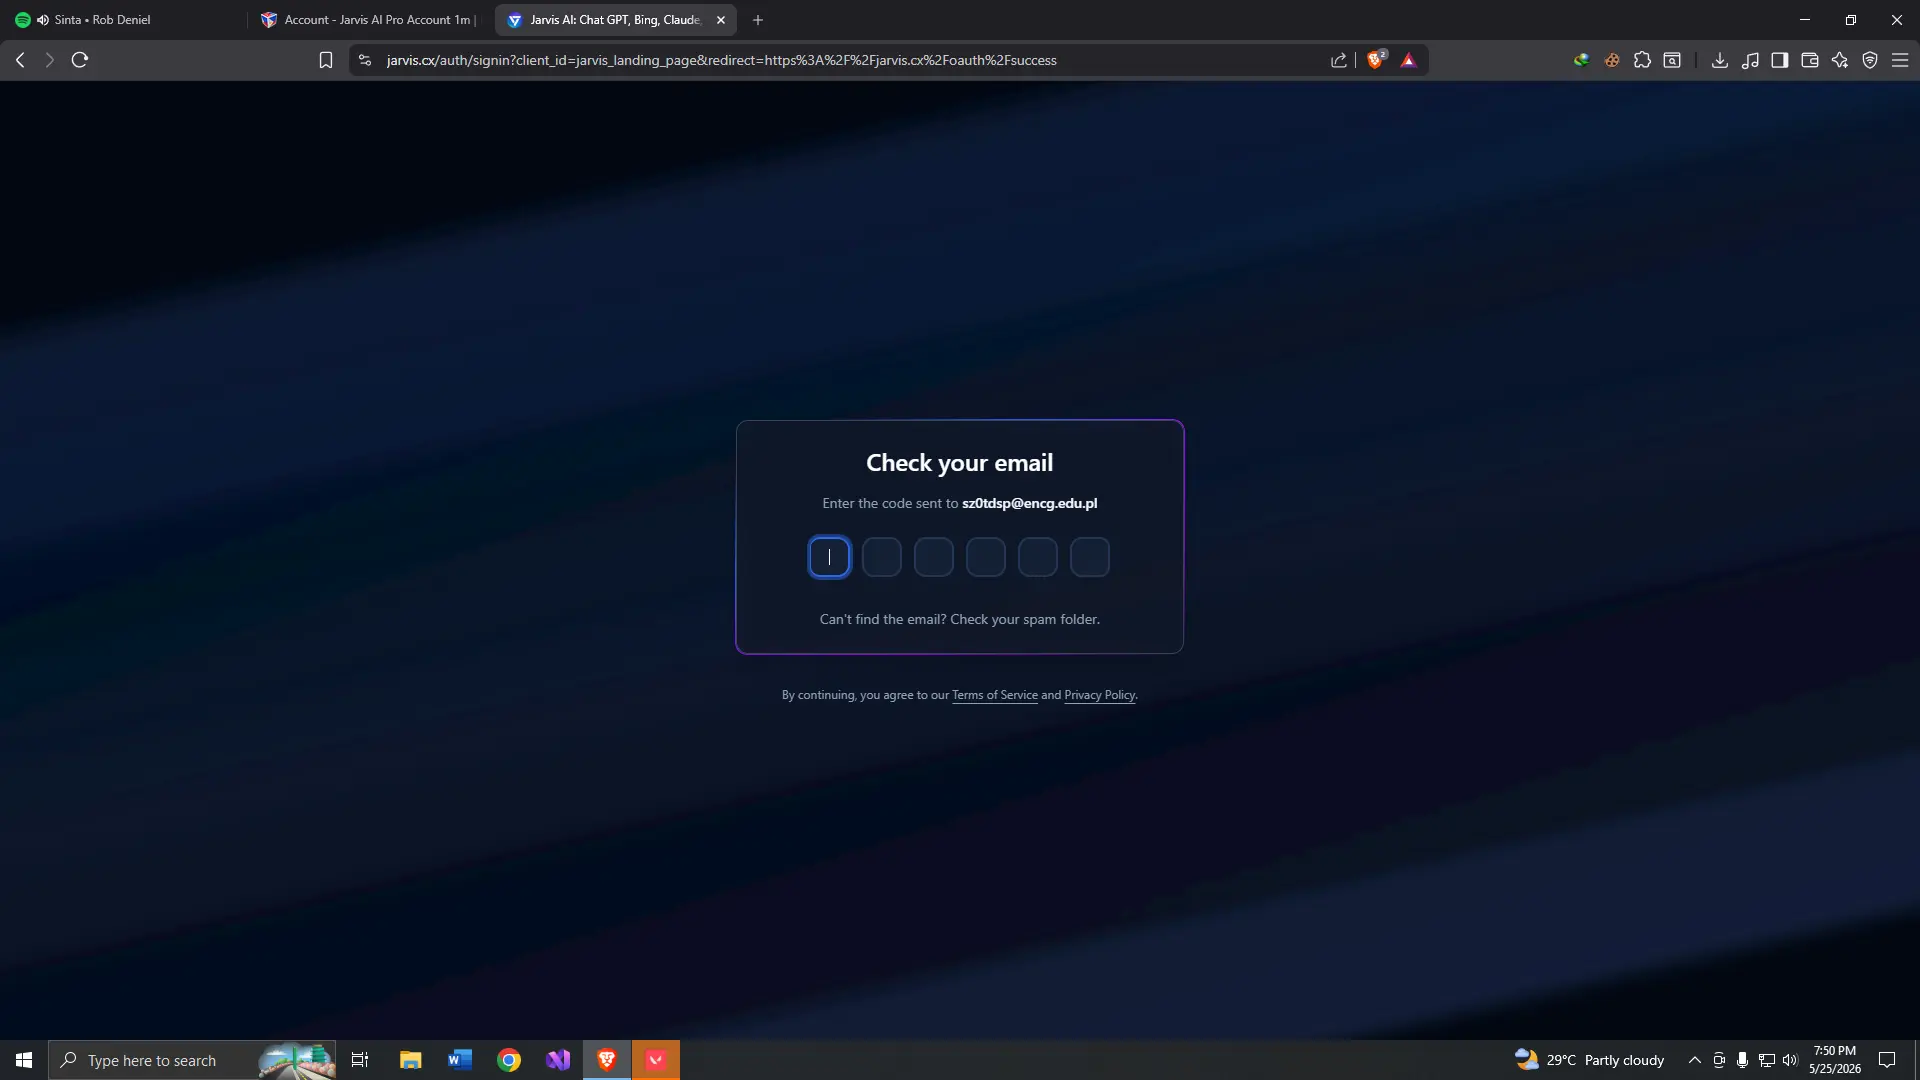The width and height of the screenshot is (1920, 1080).
Task: Open Brave Rewards triangle icon
Action: pos(1408,60)
